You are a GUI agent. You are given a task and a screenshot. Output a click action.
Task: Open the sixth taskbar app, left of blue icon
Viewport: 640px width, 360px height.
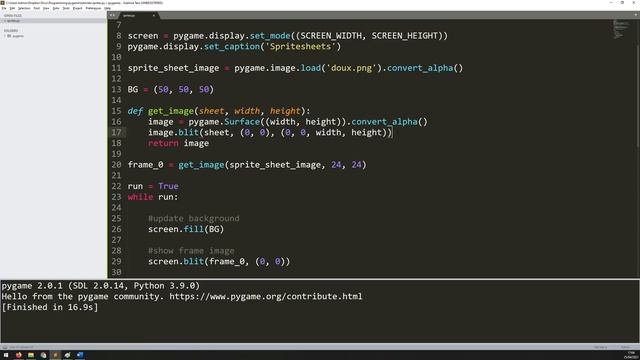(x=68, y=355)
